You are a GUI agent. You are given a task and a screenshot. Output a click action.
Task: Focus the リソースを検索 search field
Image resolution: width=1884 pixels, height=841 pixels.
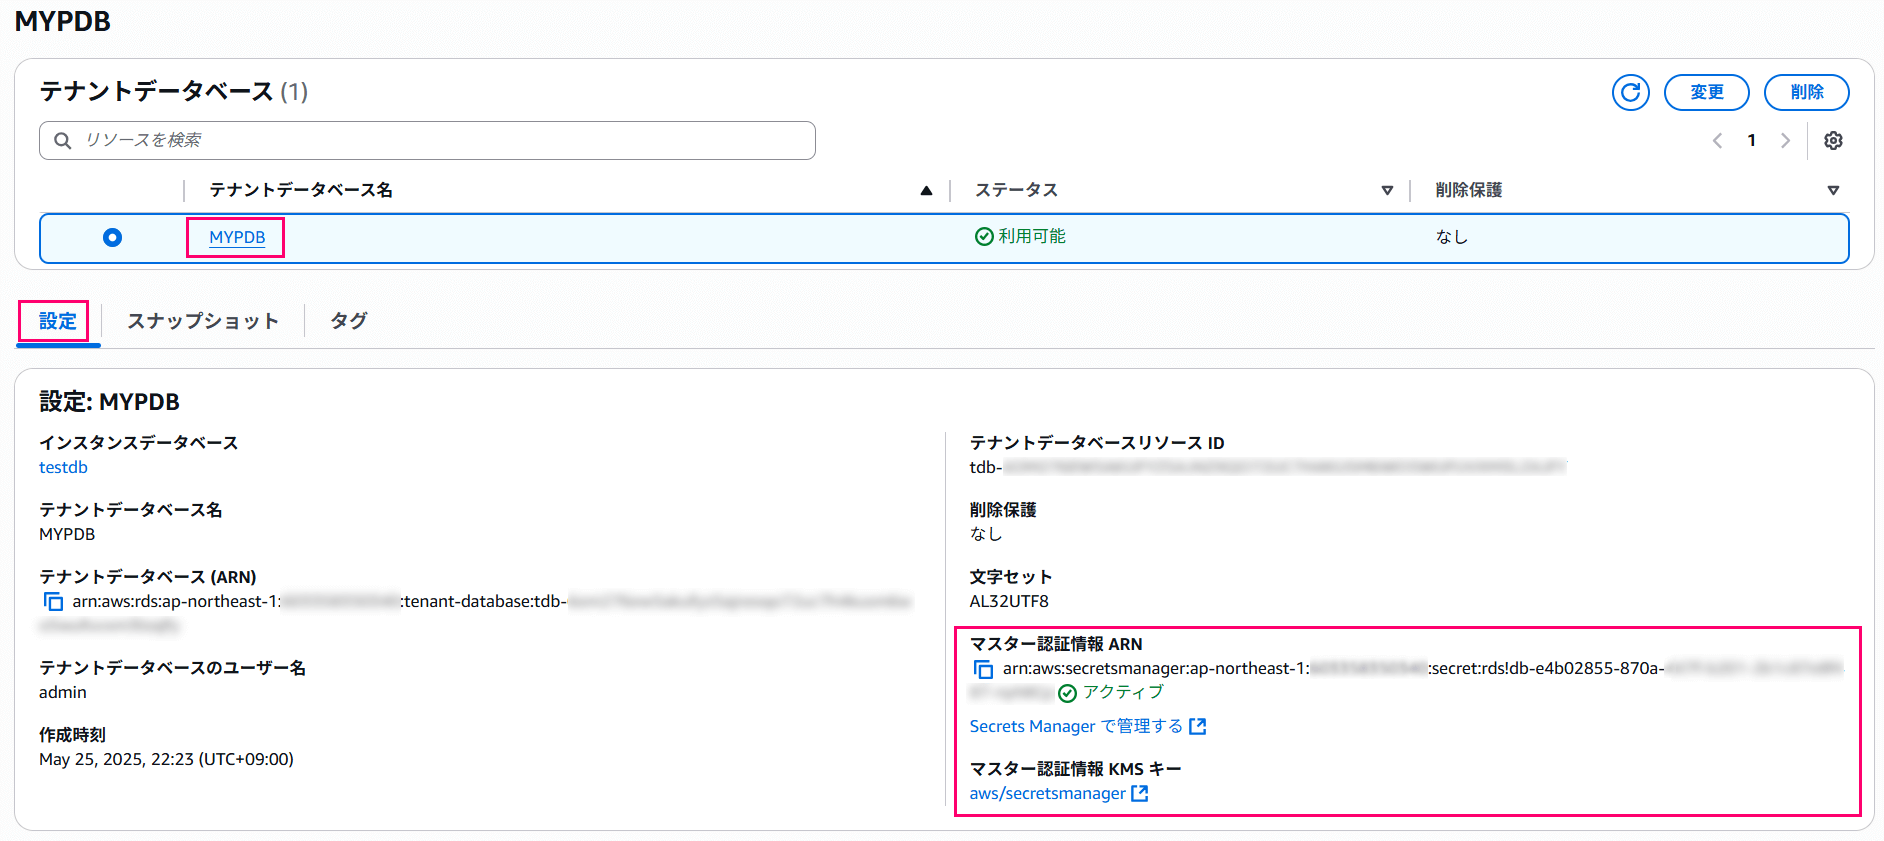coord(427,141)
